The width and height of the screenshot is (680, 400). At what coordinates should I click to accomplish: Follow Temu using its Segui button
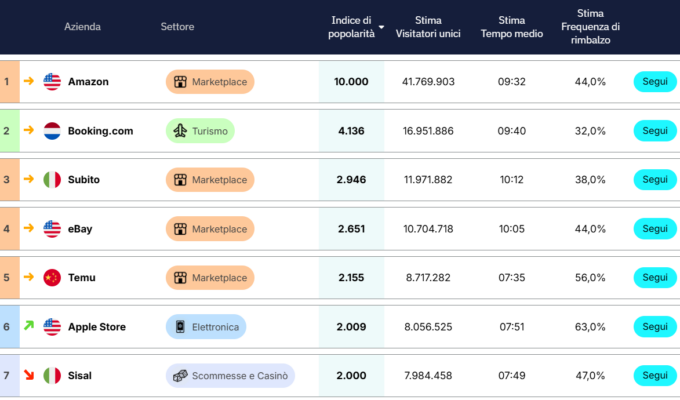pos(655,278)
